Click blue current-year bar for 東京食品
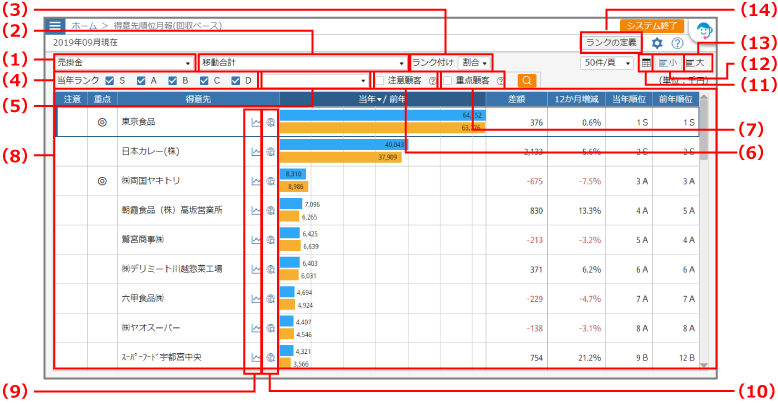This screenshot has height=404, width=778. pyautogui.click(x=383, y=115)
